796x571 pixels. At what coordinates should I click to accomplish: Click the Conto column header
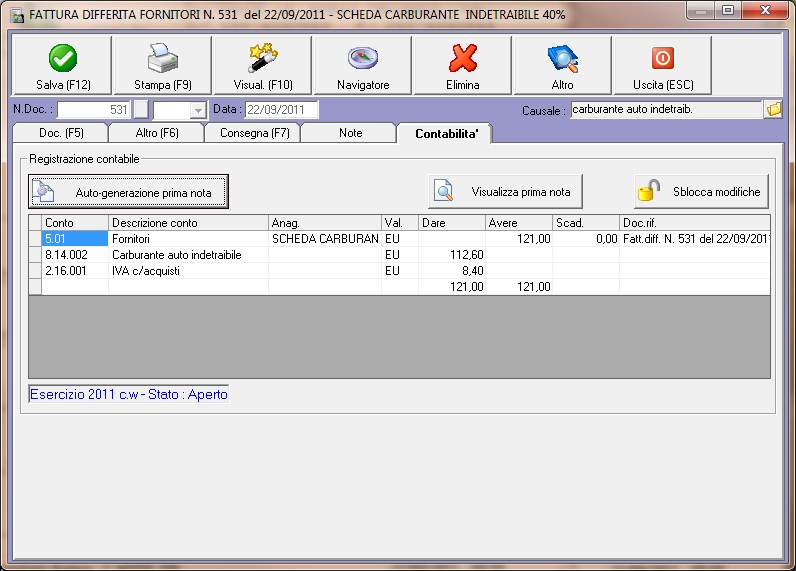click(75, 223)
